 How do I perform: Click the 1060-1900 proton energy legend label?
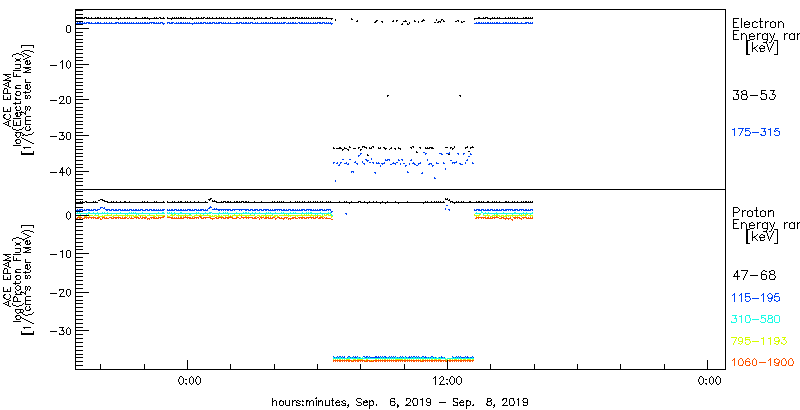coord(763,363)
